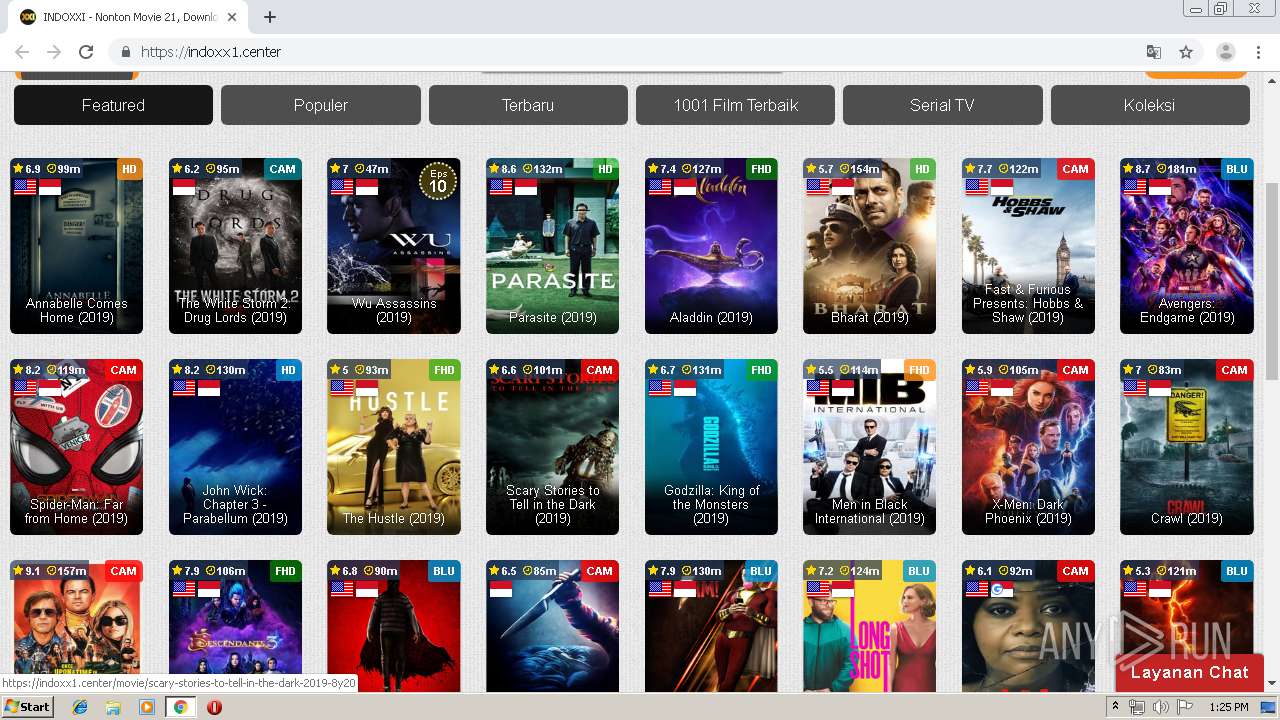Click BLU quality badge on Avengers: Endgame
This screenshot has height=720, width=1280.
1236,169
